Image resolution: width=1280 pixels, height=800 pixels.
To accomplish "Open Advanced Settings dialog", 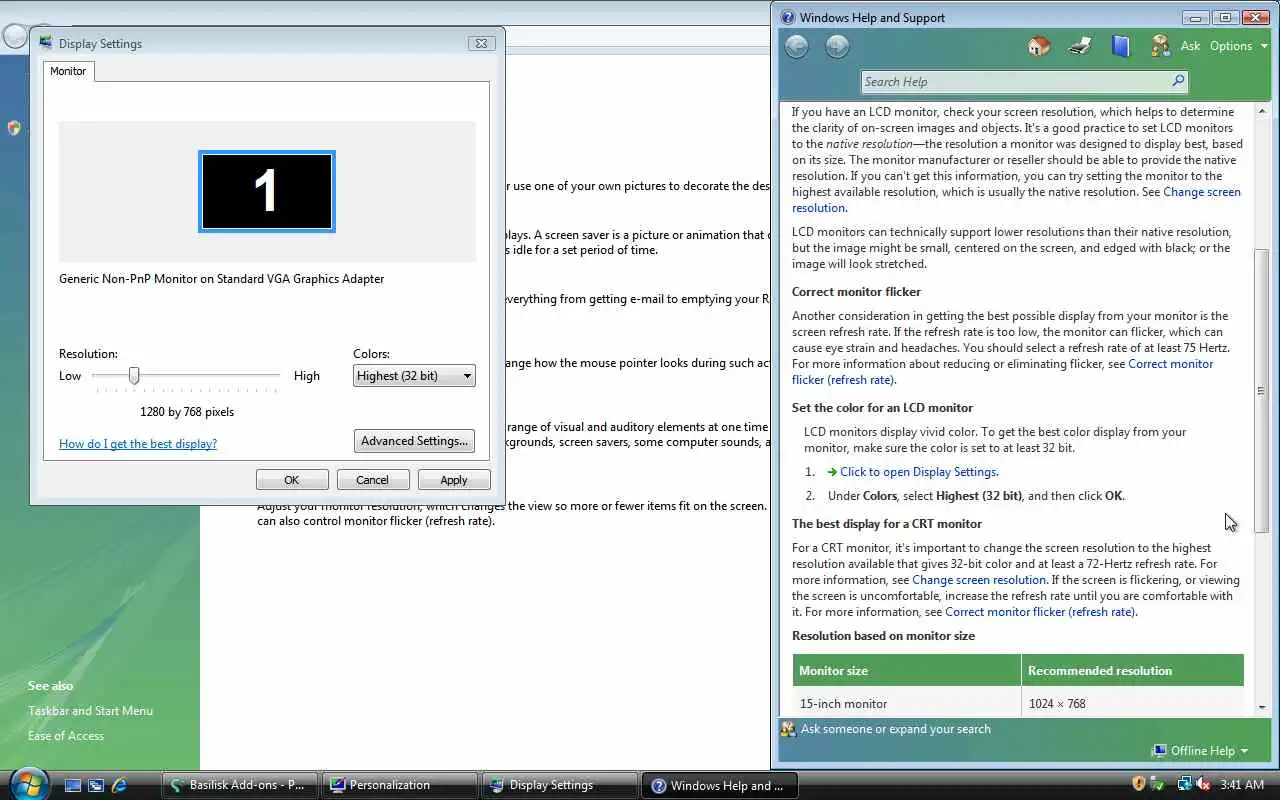I will [414, 441].
